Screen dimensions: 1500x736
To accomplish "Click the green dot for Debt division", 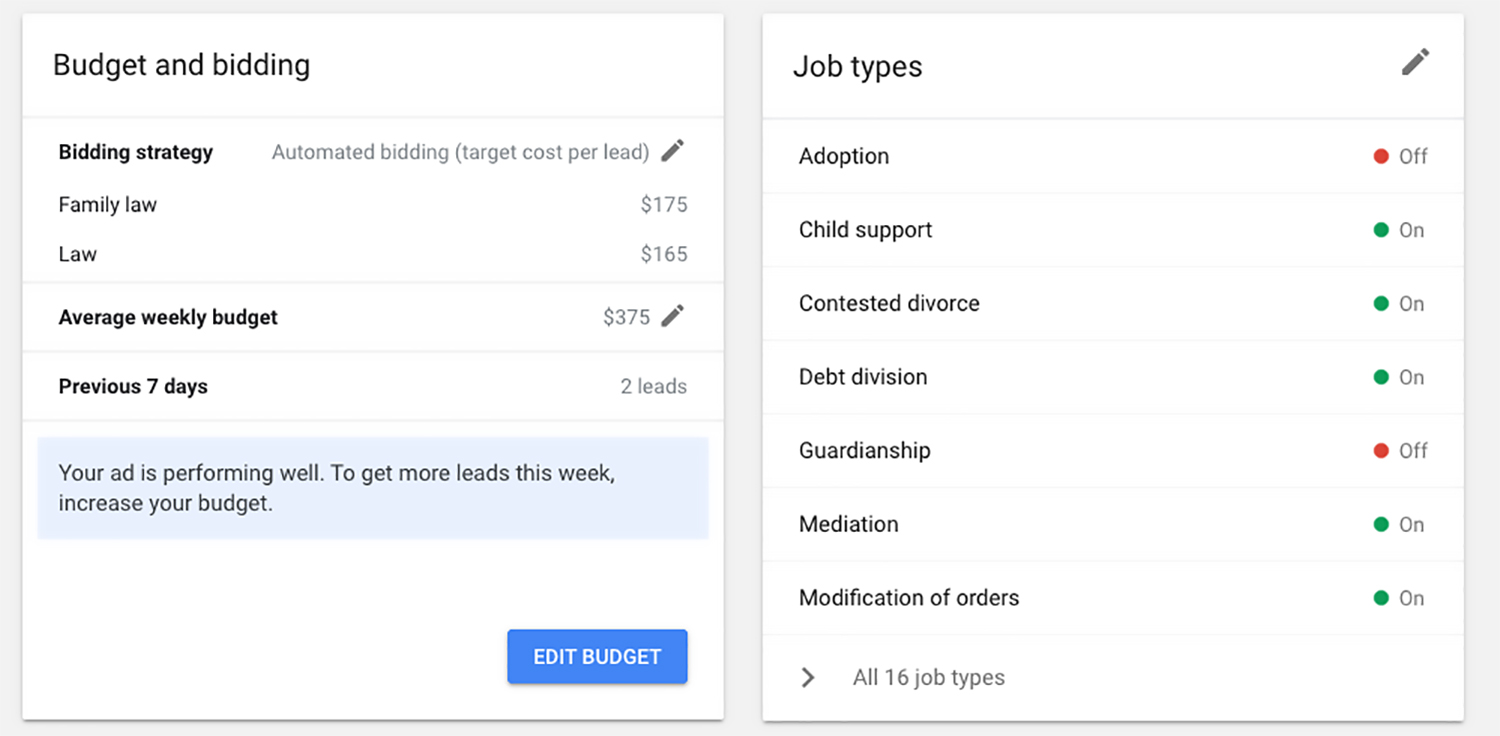I will (1381, 377).
